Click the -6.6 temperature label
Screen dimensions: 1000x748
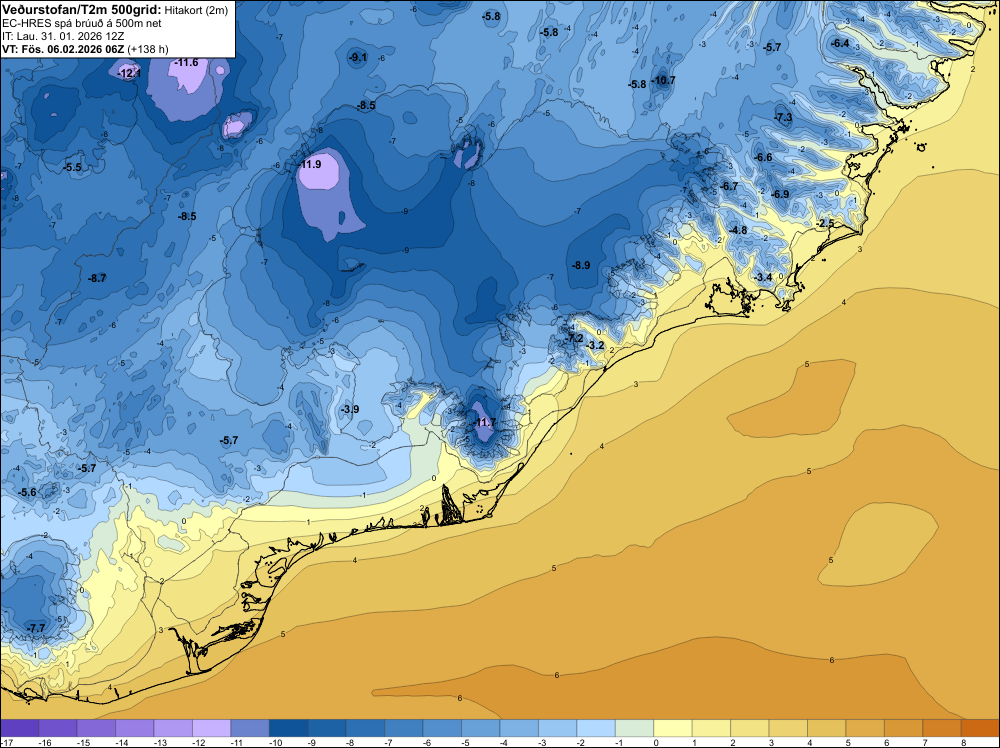tap(763, 158)
